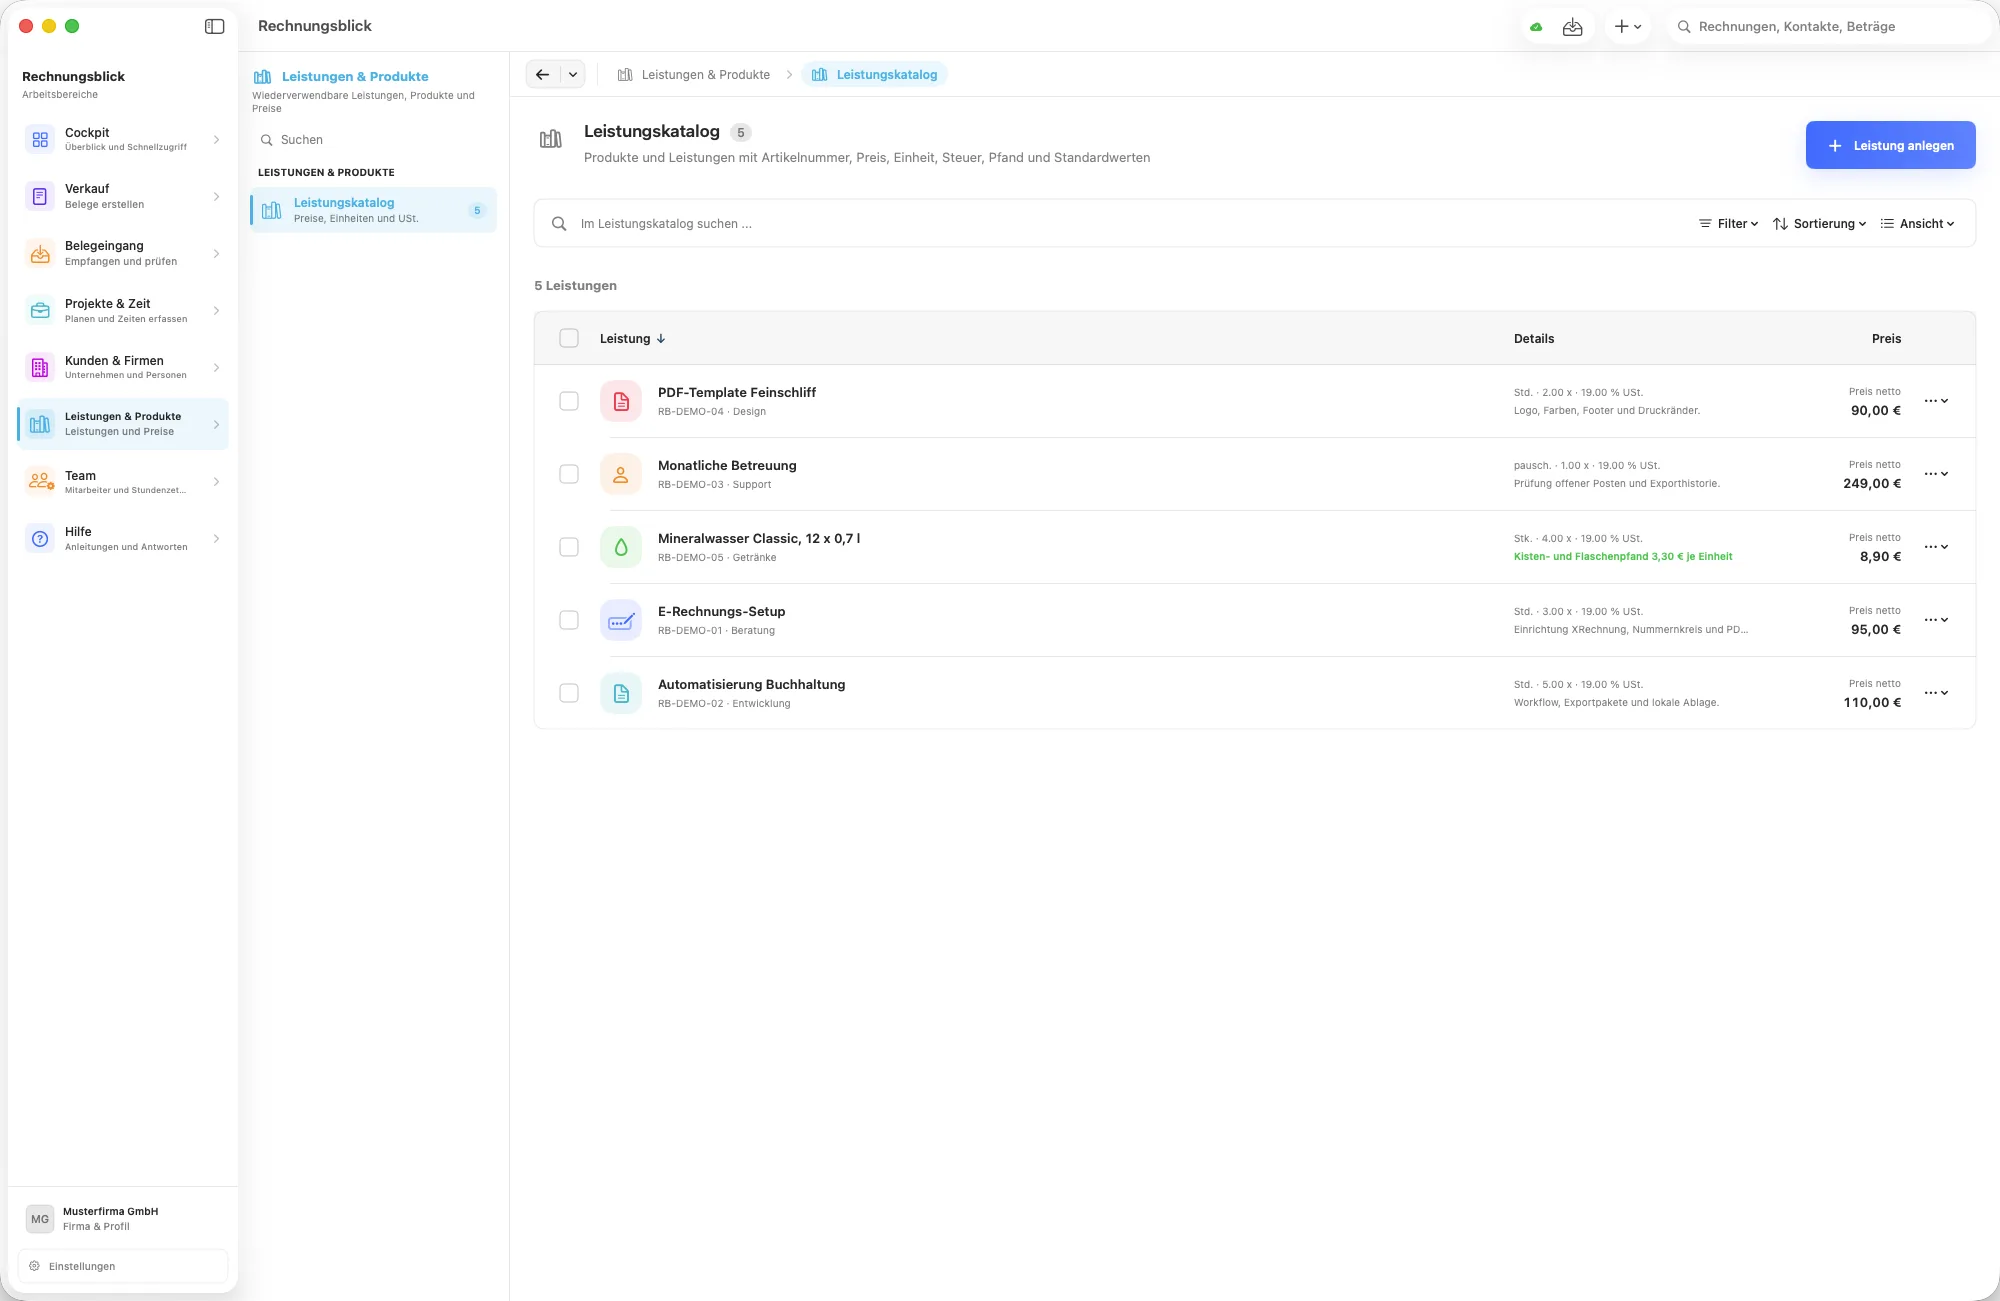Image resolution: width=2000 pixels, height=1301 pixels.
Task: Check the PDF-Template Feinschliff row checkbox
Action: [569, 402]
